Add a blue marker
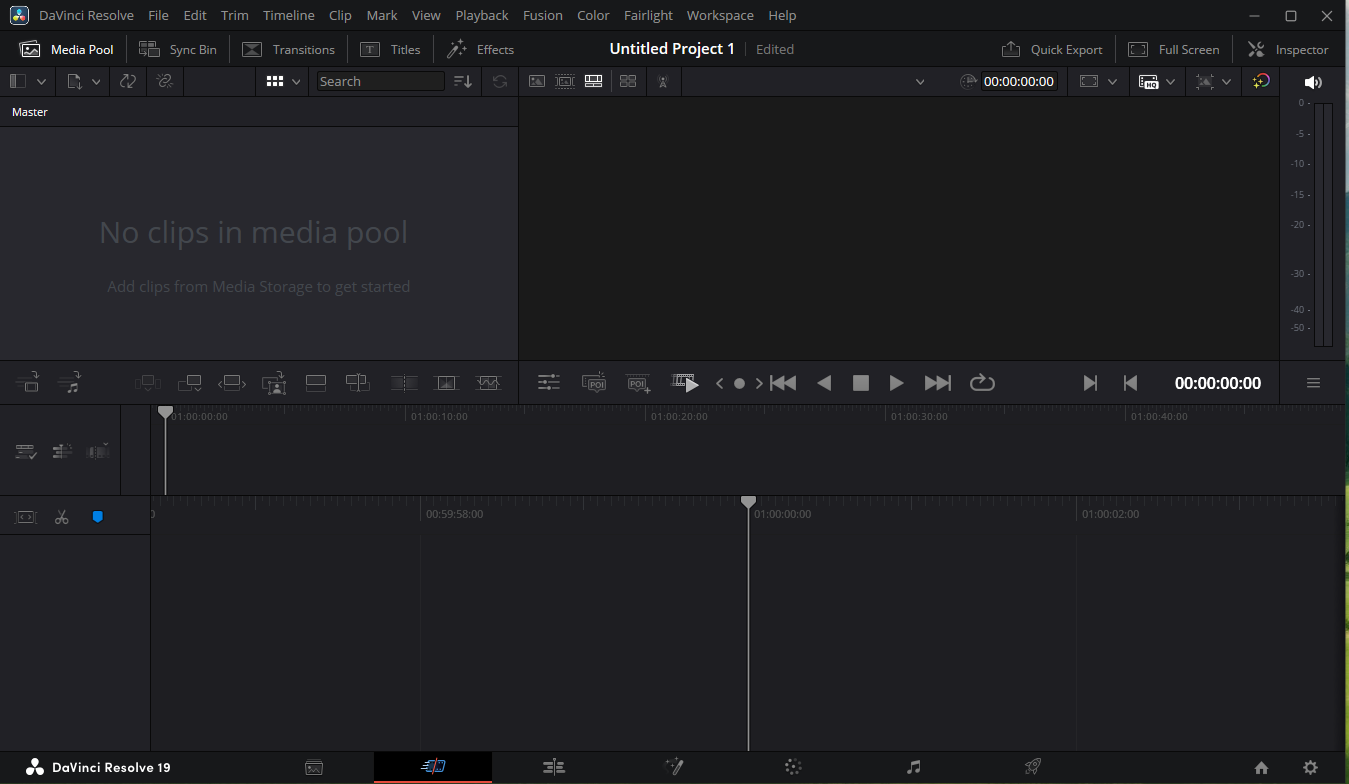1349x784 pixels. [x=98, y=517]
